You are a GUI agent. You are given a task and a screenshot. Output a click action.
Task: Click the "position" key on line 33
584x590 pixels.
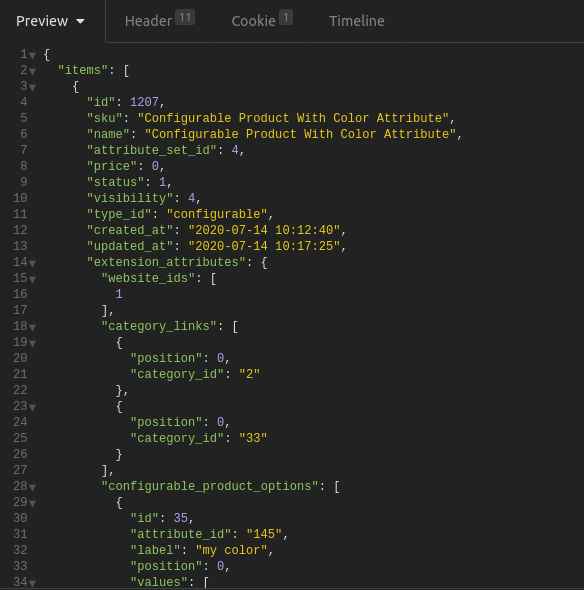coord(166,566)
